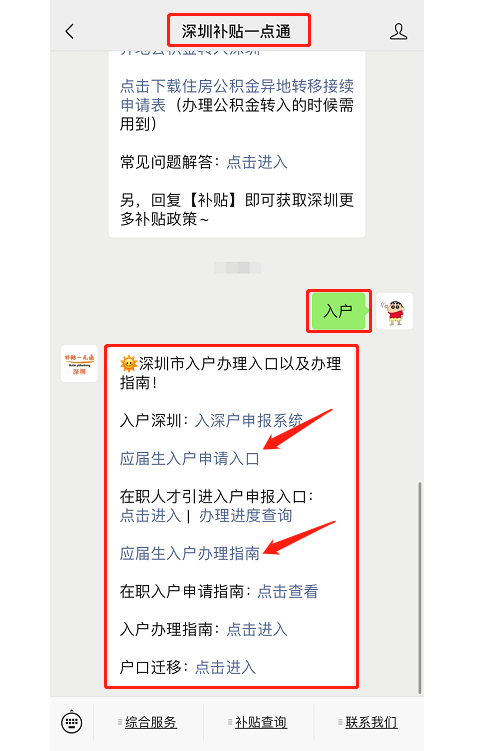Tap the back arrow icon

[x=70, y=32]
